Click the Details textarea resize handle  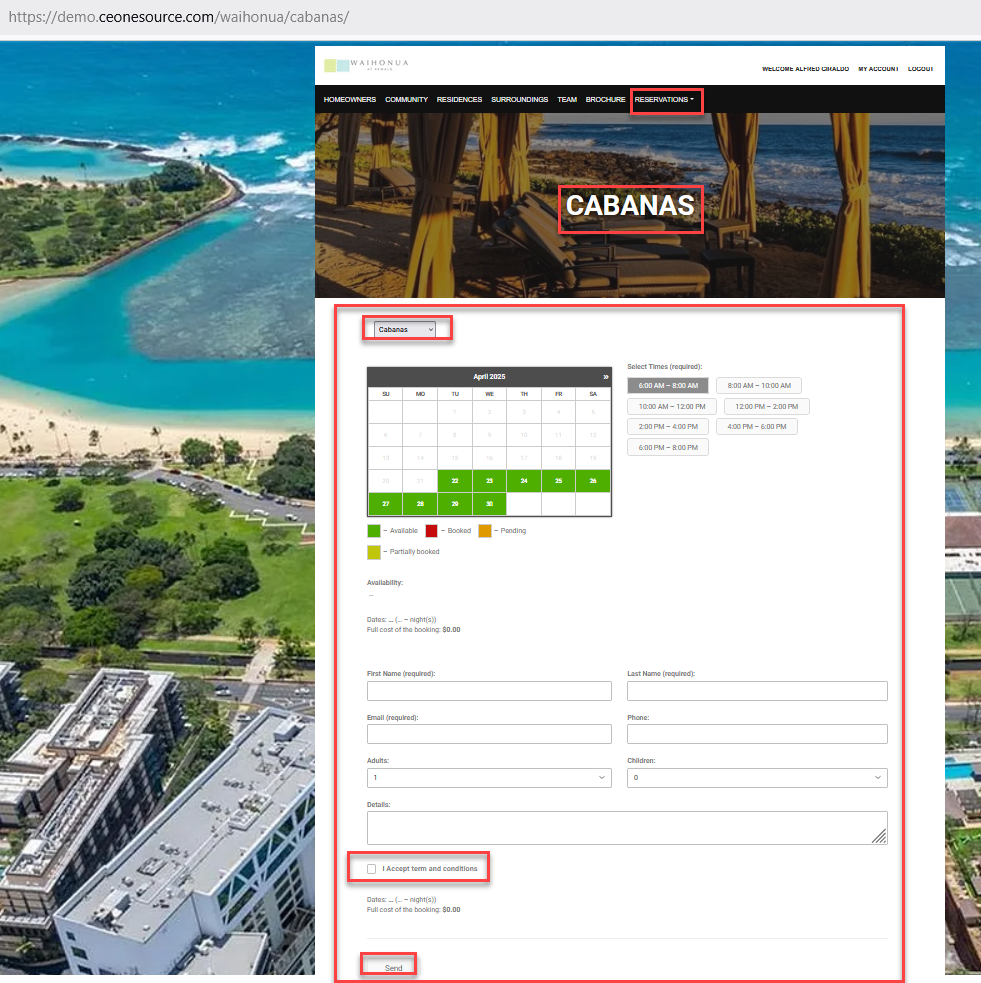pyautogui.click(x=879, y=837)
